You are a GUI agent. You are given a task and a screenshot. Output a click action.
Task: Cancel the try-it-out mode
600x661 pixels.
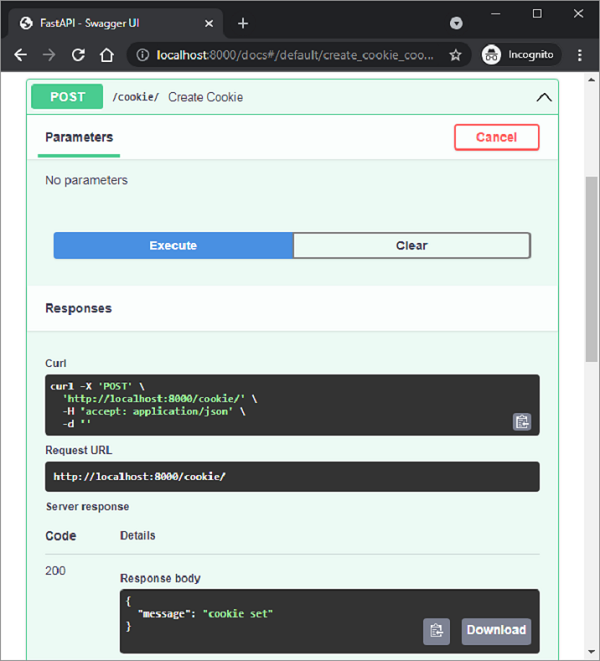click(x=496, y=137)
